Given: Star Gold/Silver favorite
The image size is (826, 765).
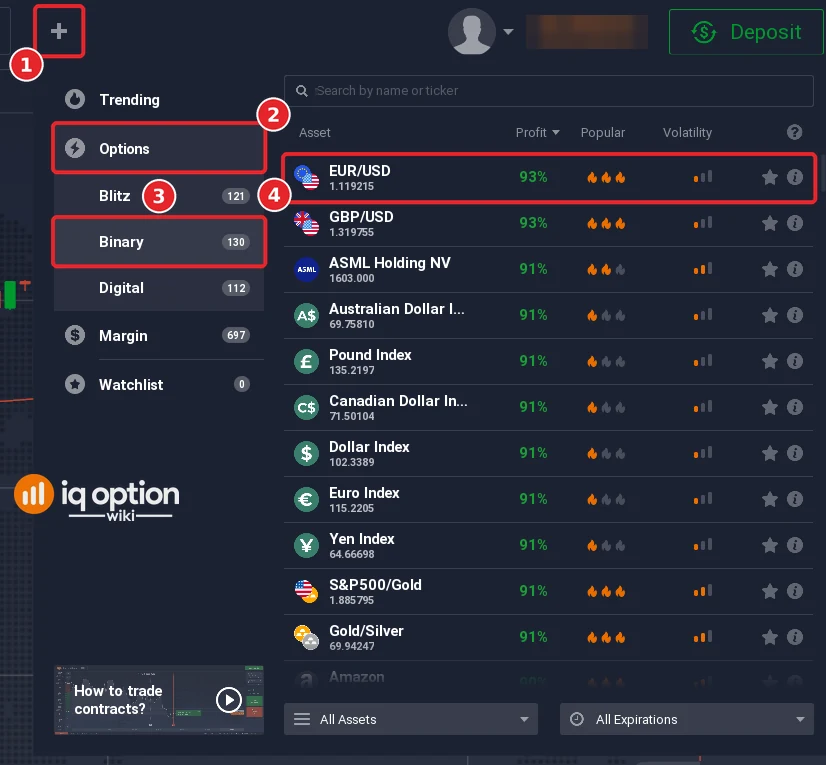Looking at the screenshot, I should point(770,637).
